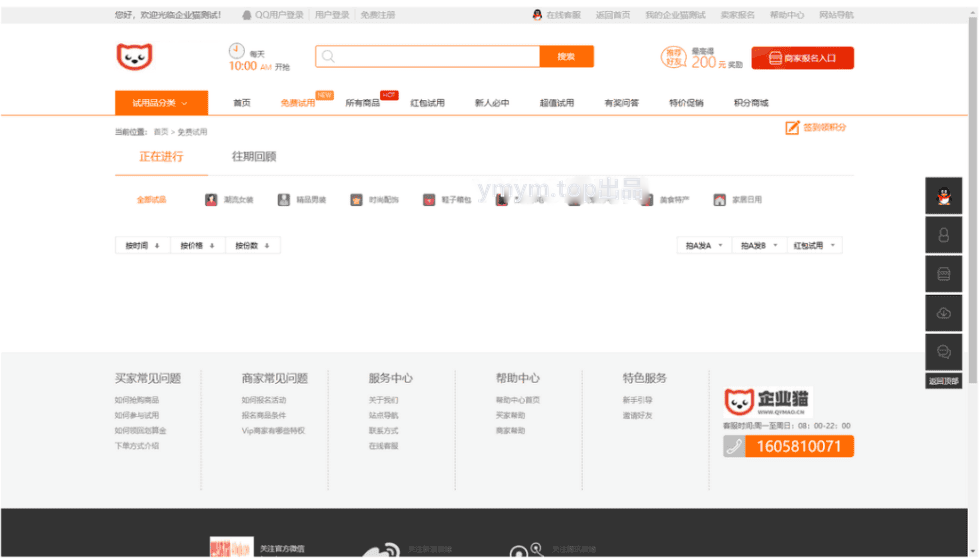Select the 家居日用 category icon

coord(719,200)
